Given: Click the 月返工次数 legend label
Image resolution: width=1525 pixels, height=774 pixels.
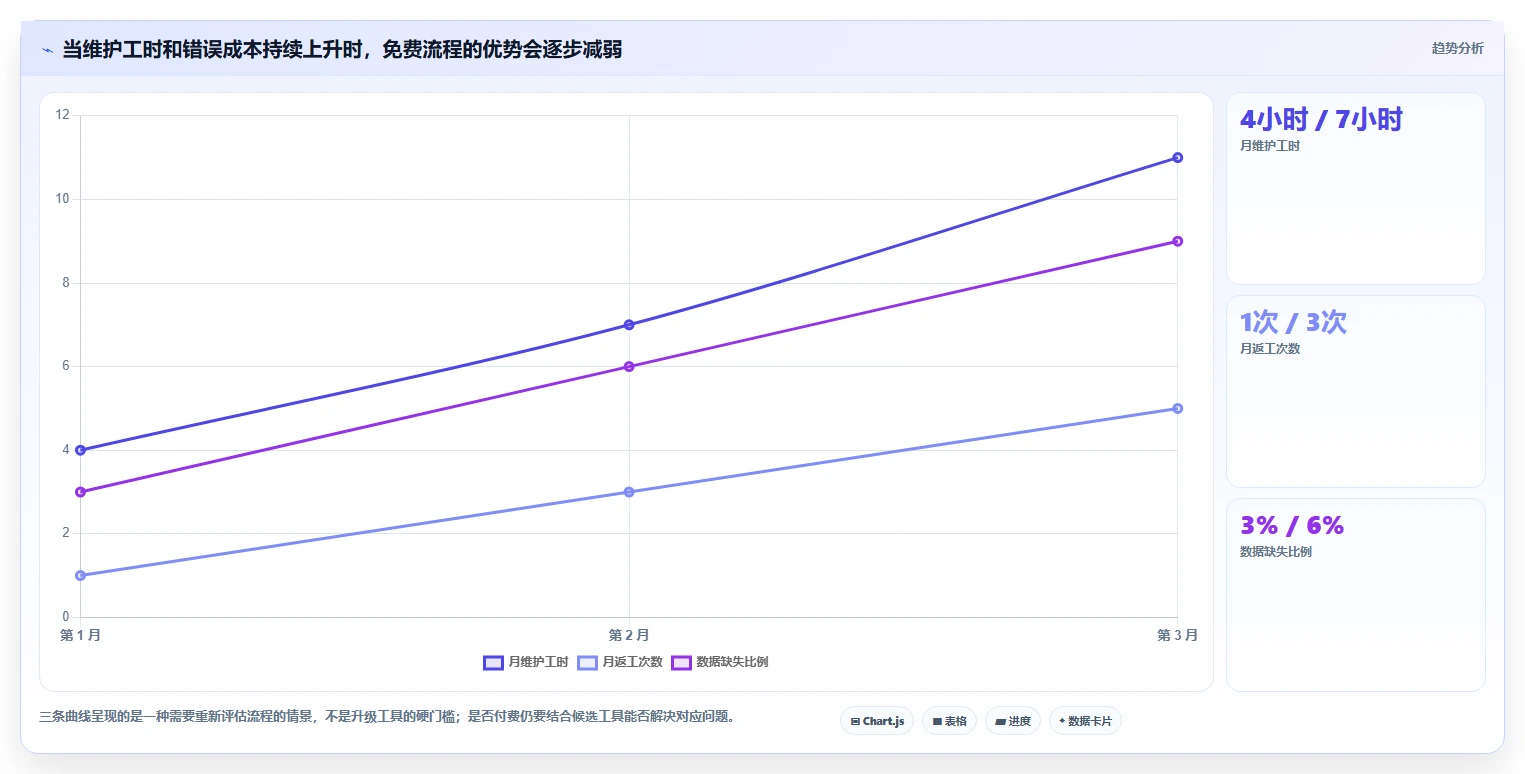Looking at the screenshot, I should point(632,662).
